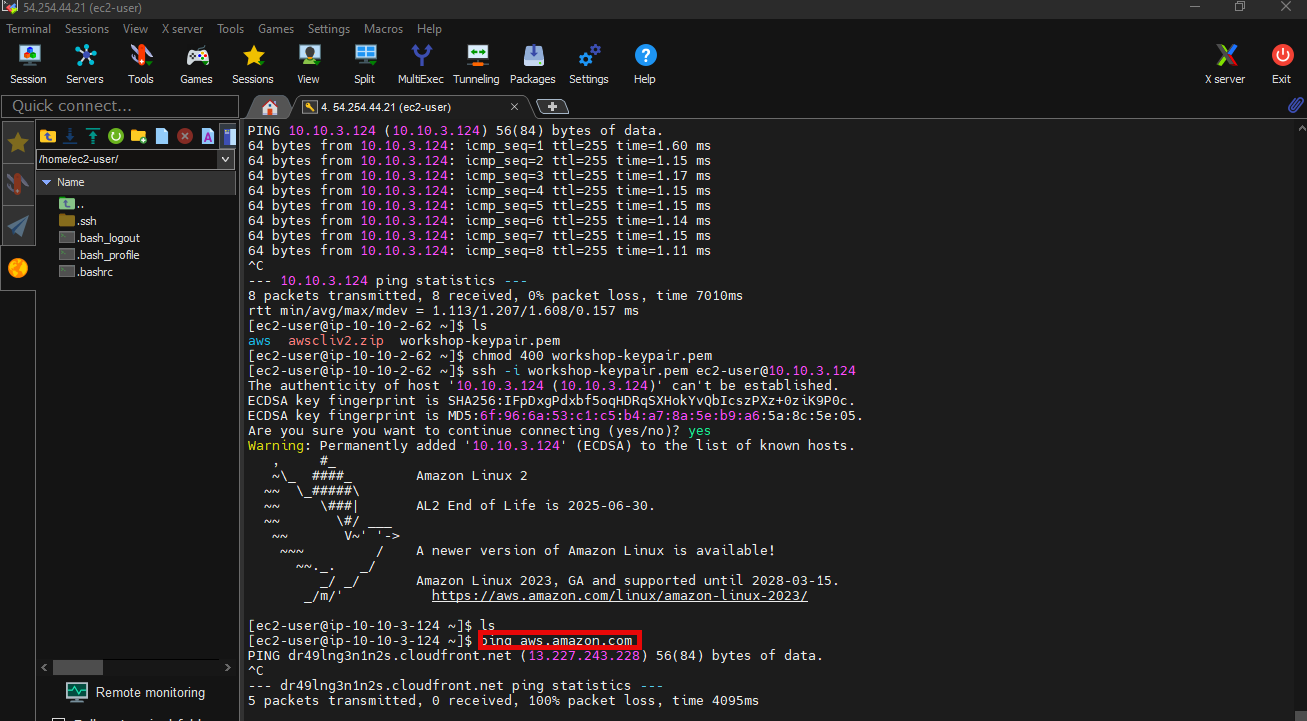Click the paperclip attach icon

point(1295,105)
